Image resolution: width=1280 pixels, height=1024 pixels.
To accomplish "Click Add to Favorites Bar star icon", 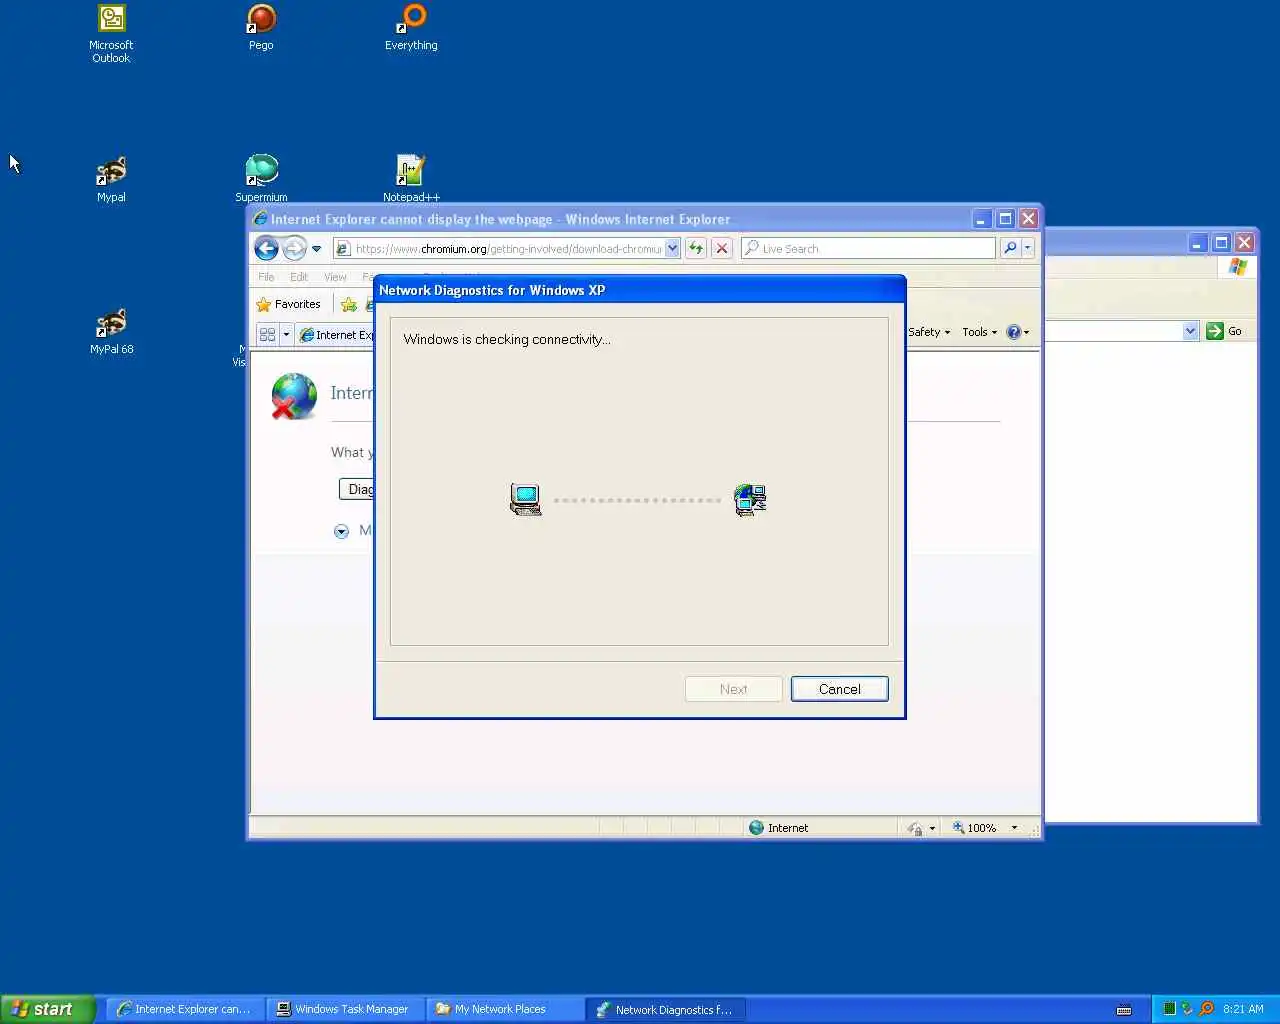I will click(x=348, y=304).
